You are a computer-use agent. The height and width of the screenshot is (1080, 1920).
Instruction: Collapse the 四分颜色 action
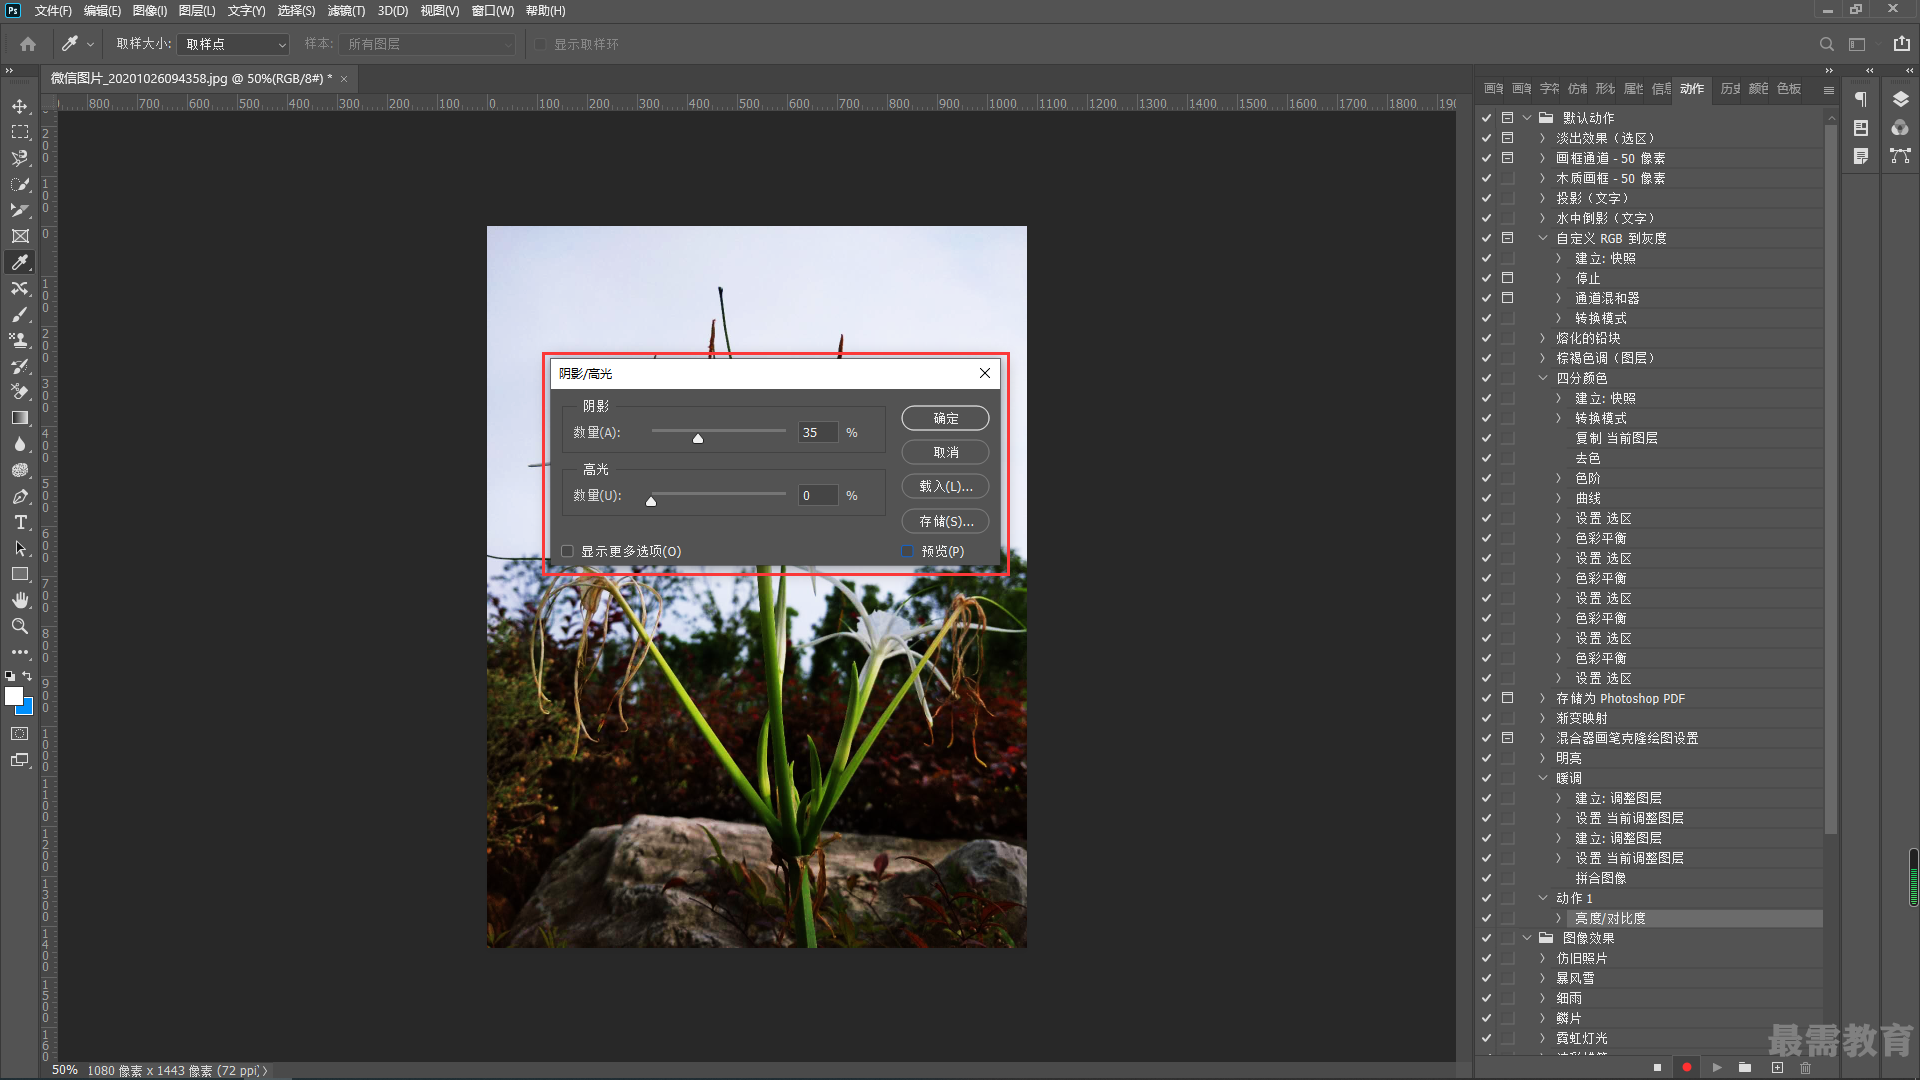[x=1543, y=378]
